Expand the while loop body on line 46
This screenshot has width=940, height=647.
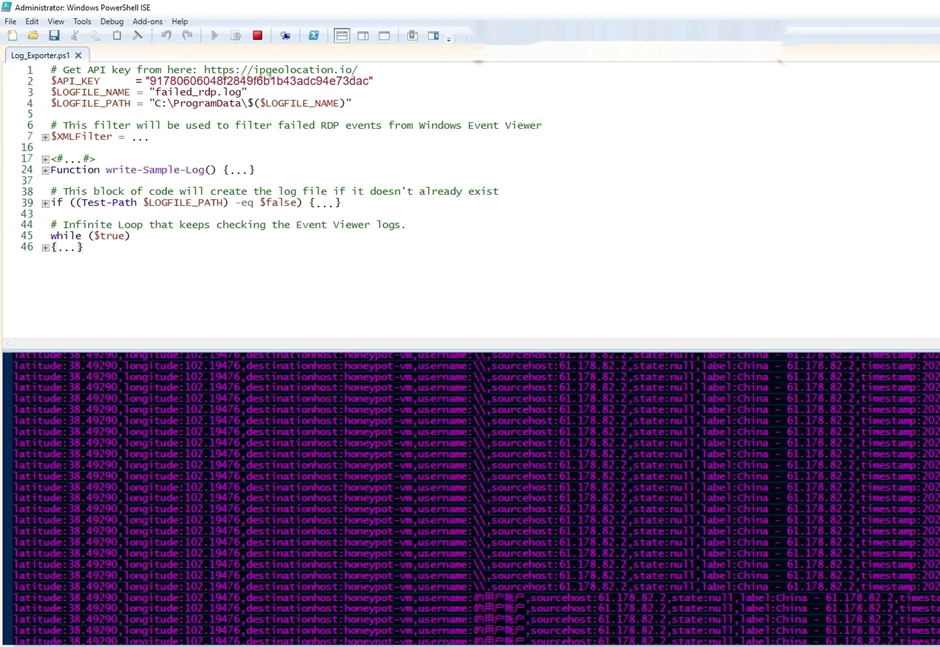[x=45, y=248]
